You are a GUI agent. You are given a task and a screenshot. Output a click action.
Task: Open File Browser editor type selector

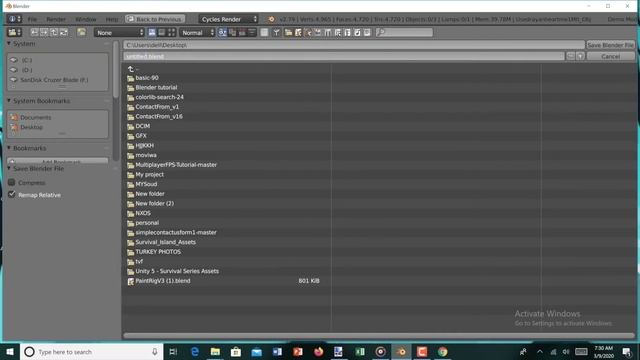coord(14,32)
